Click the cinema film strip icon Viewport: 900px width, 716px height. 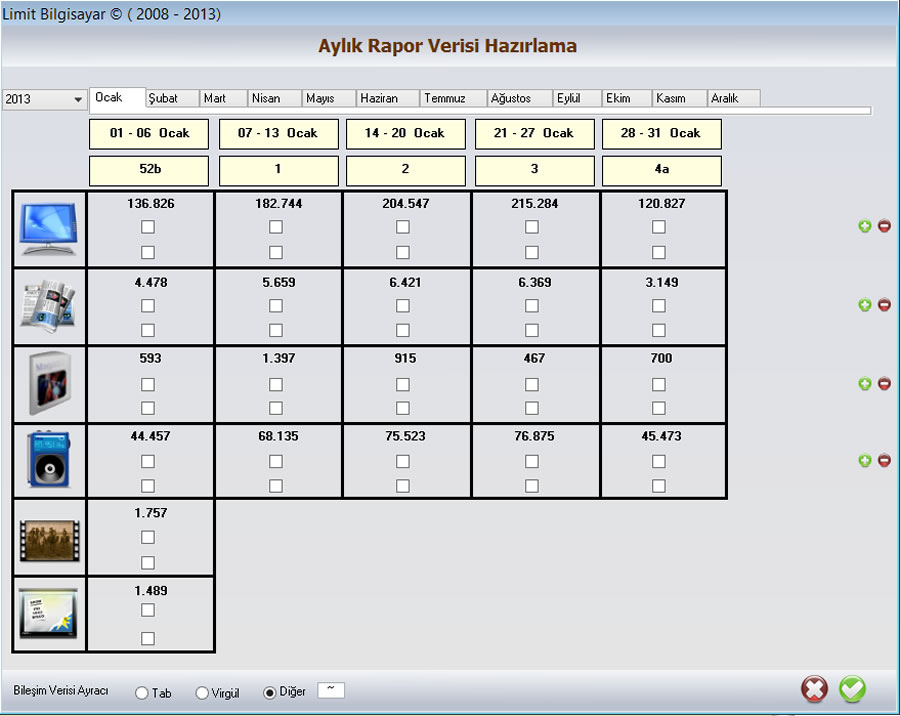(x=49, y=539)
